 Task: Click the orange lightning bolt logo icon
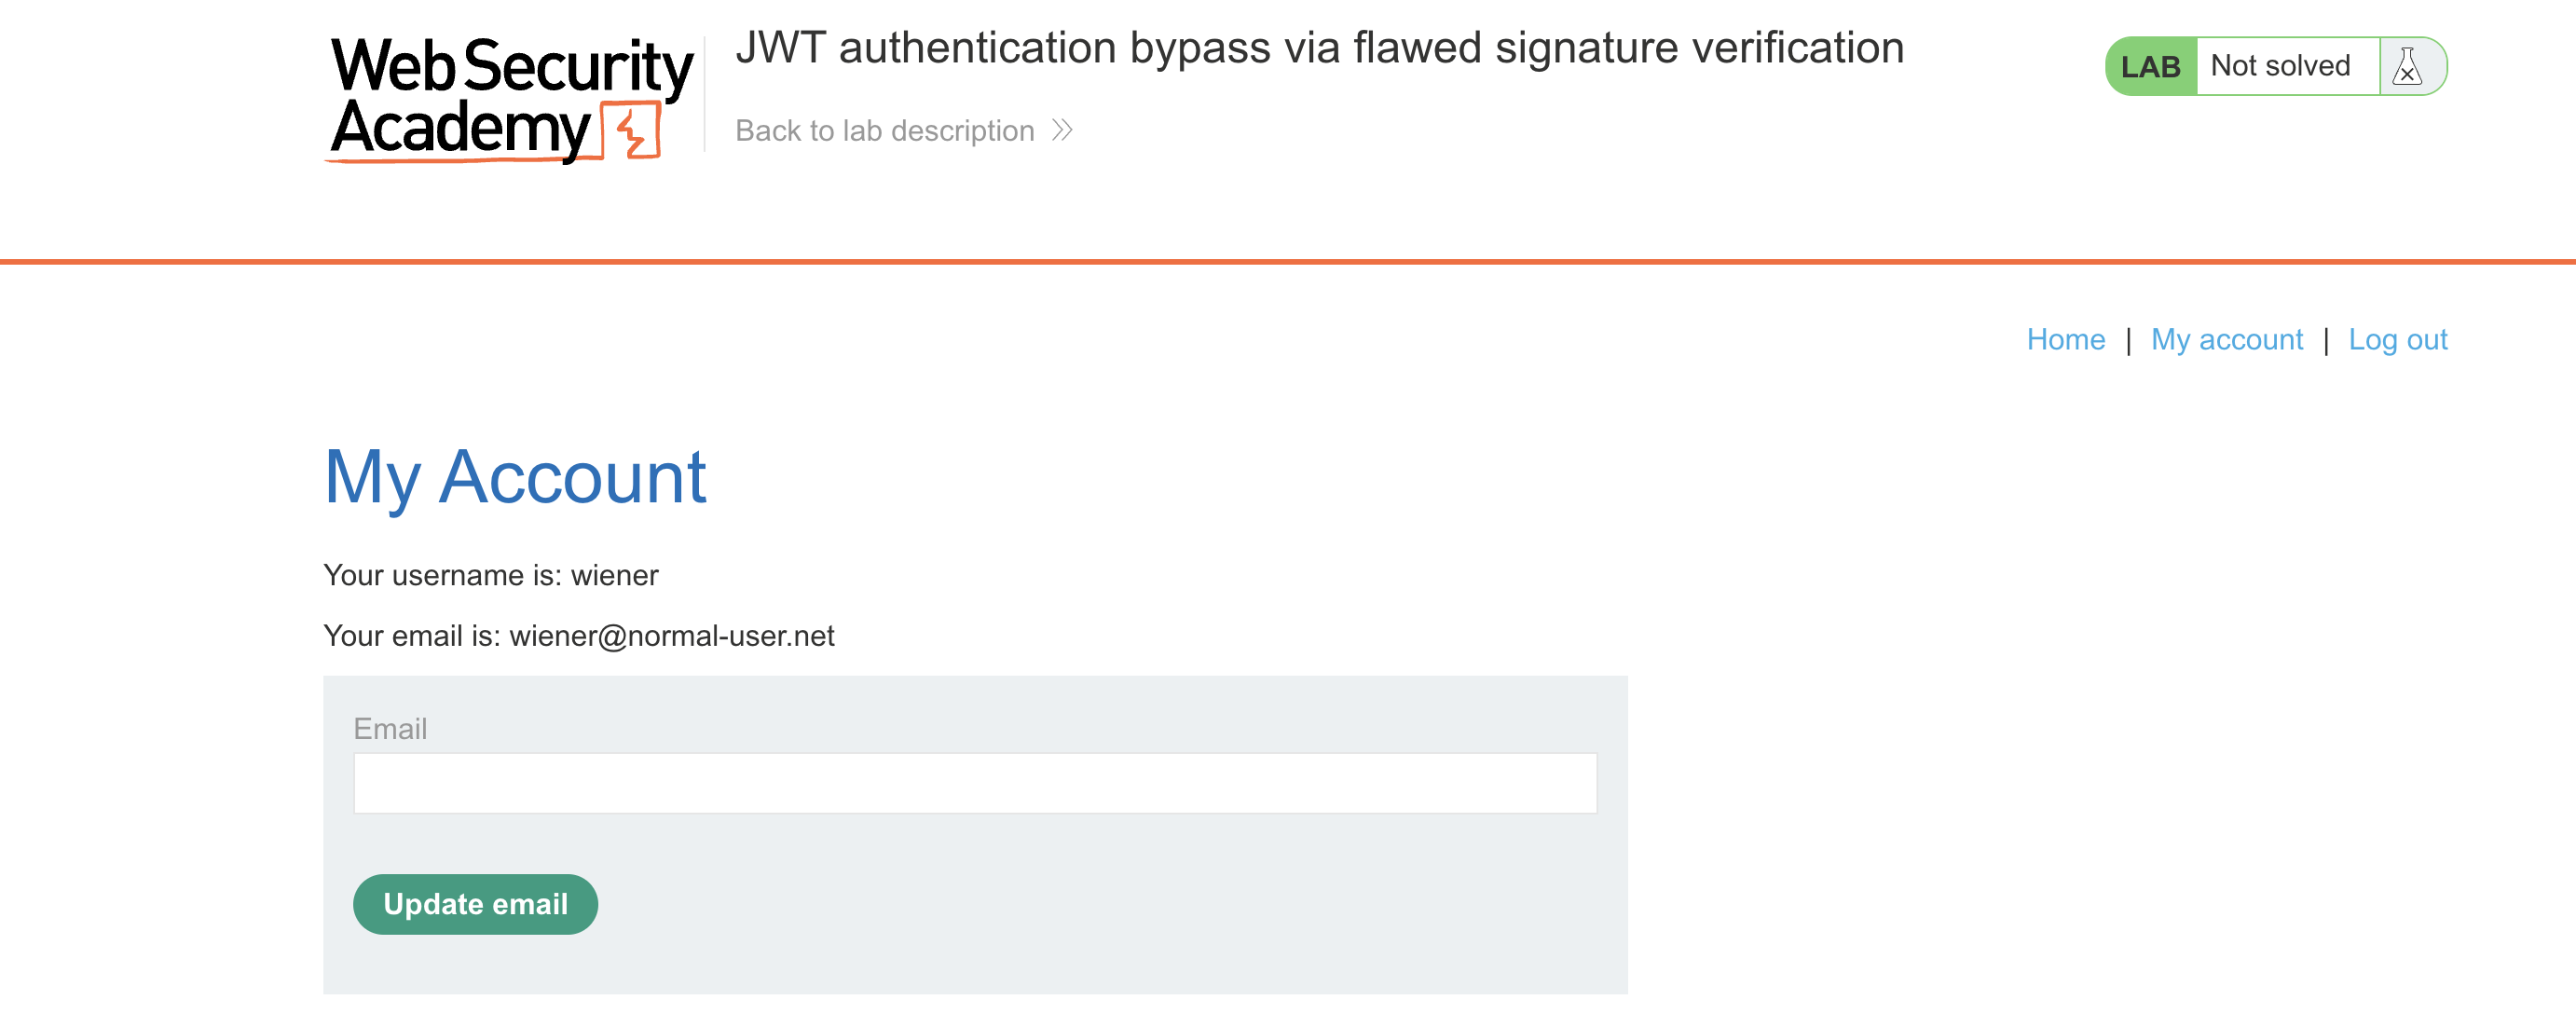pyautogui.click(x=633, y=131)
